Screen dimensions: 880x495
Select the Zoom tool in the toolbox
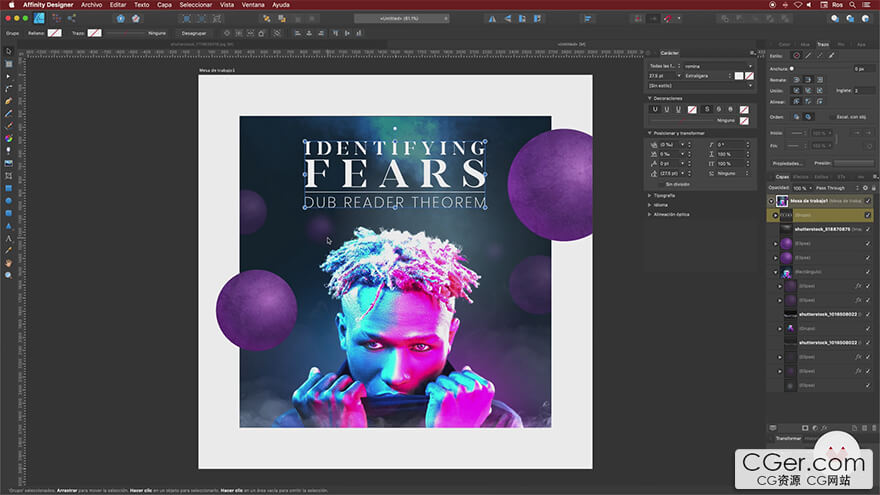(x=9, y=275)
